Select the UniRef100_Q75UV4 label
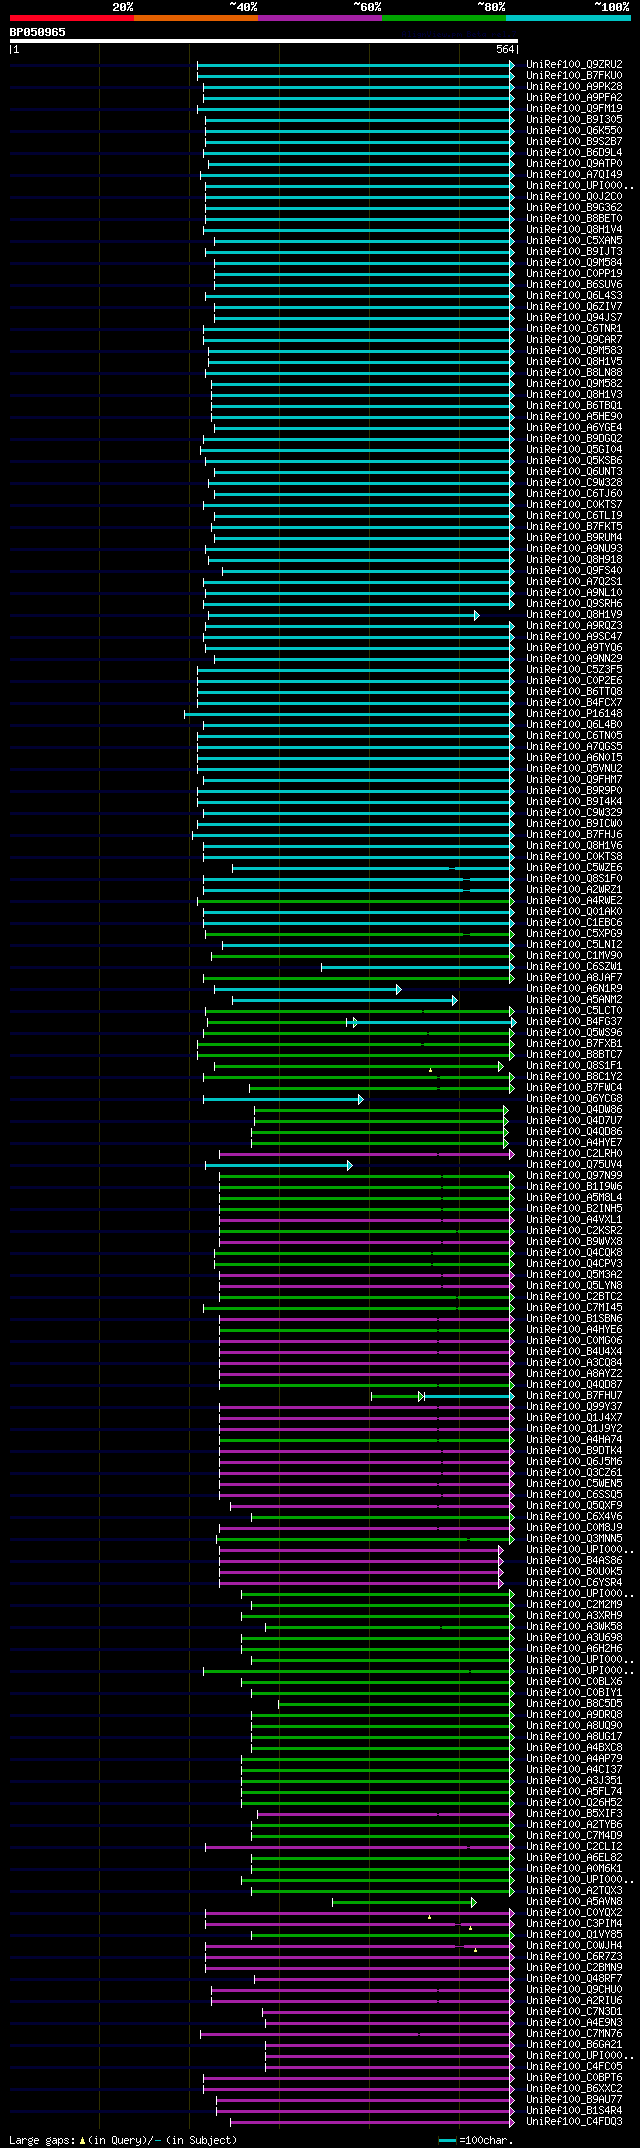The image size is (640, 2148). pos(574,1164)
